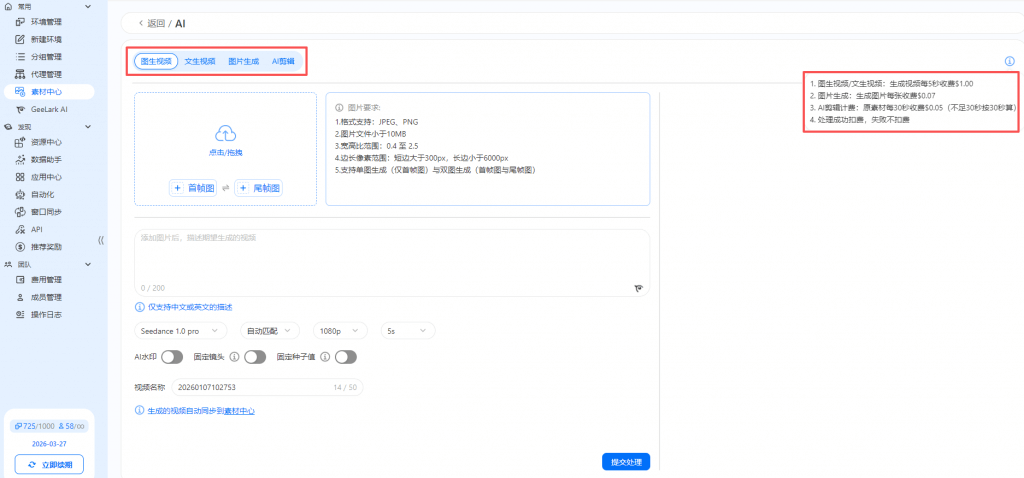Click the swap icon between 首帧图 and 尾帧图

[225, 188]
